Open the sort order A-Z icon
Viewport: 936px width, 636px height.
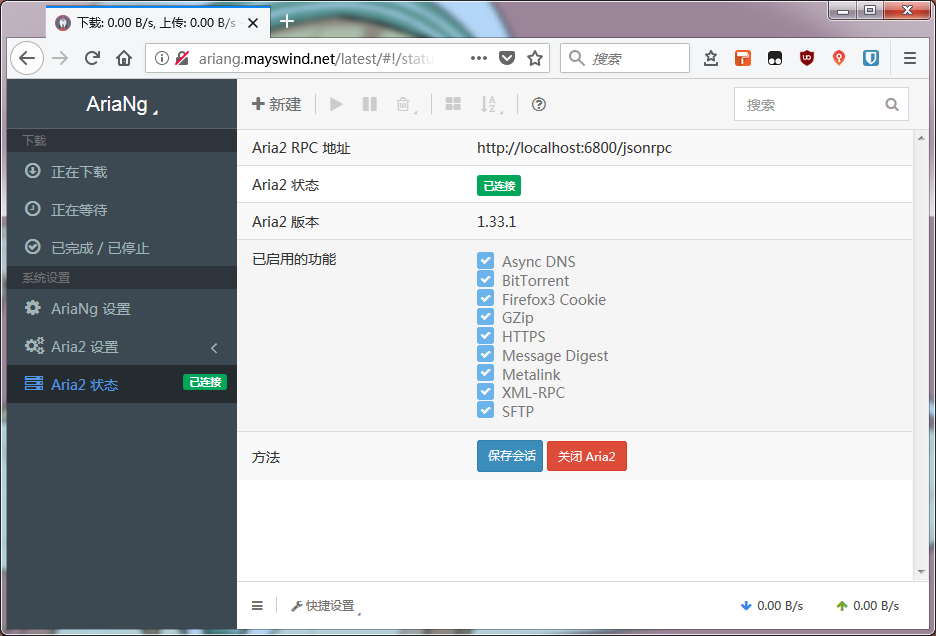(491, 105)
